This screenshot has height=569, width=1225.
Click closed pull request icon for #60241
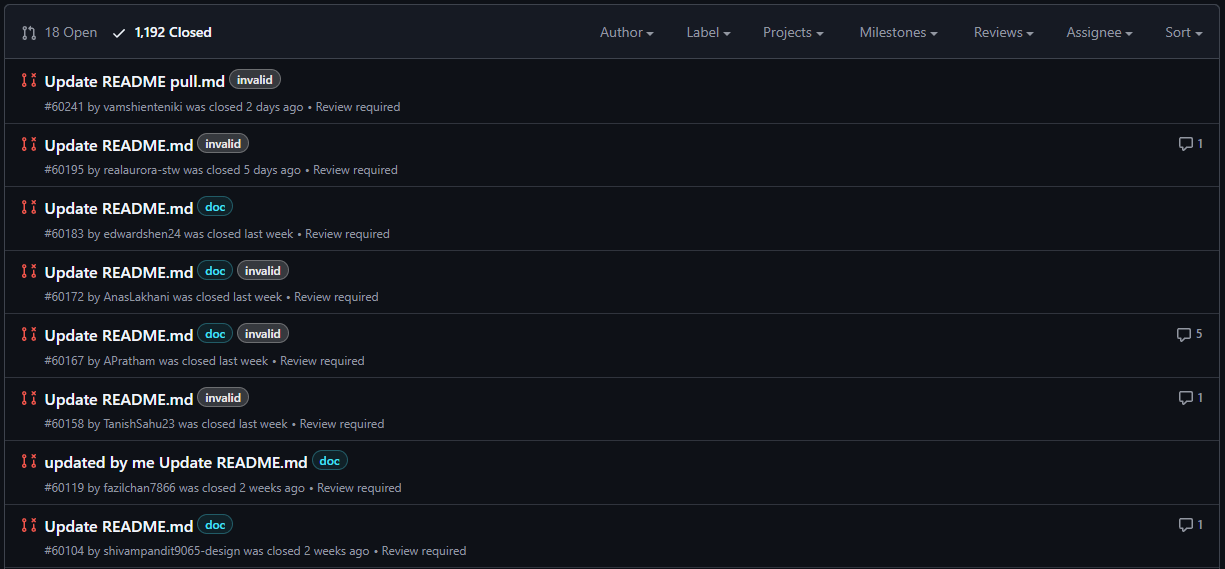pyautogui.click(x=29, y=81)
